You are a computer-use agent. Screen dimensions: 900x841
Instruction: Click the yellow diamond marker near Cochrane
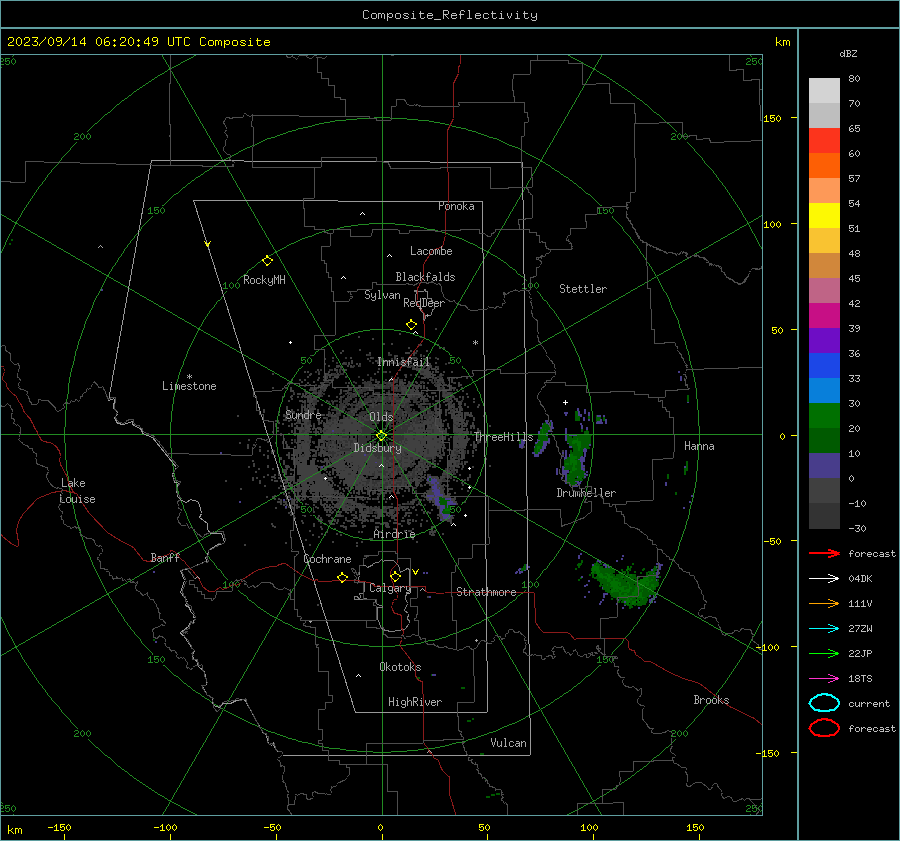[x=343, y=577]
